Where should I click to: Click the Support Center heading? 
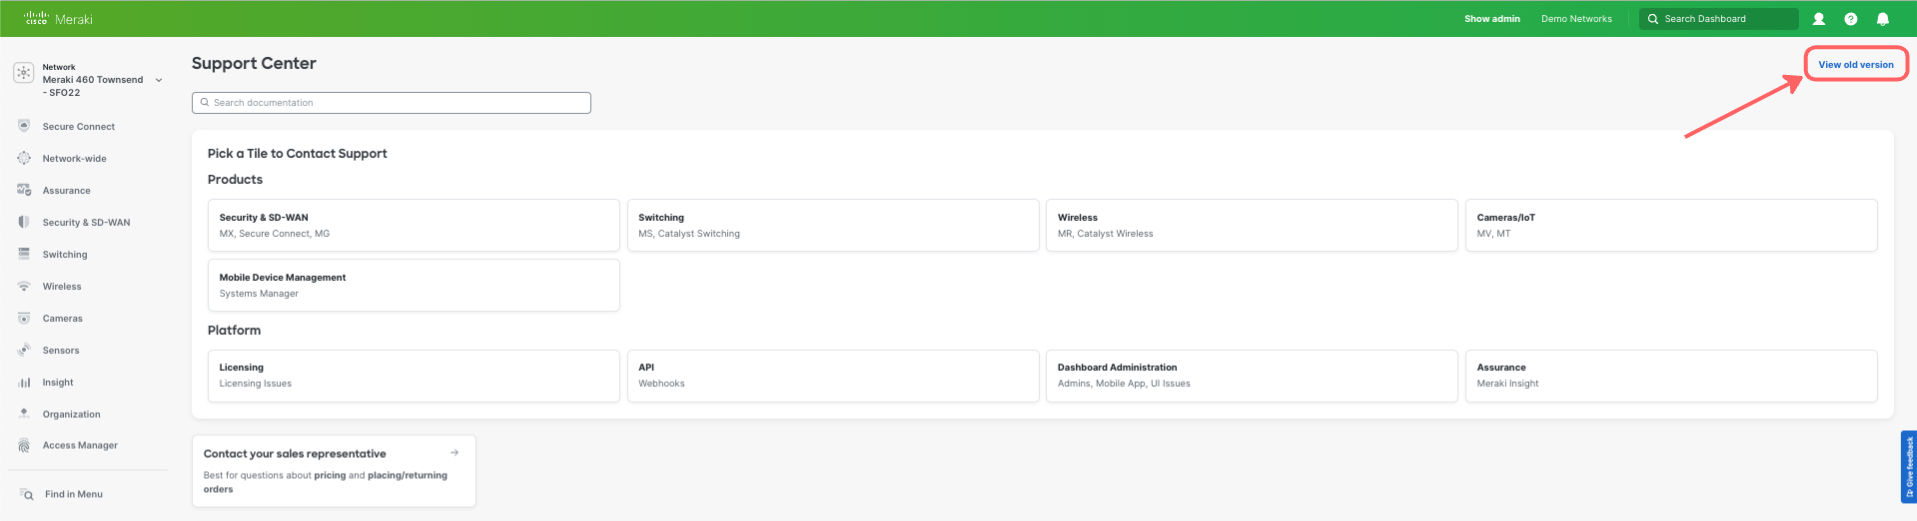254,63
